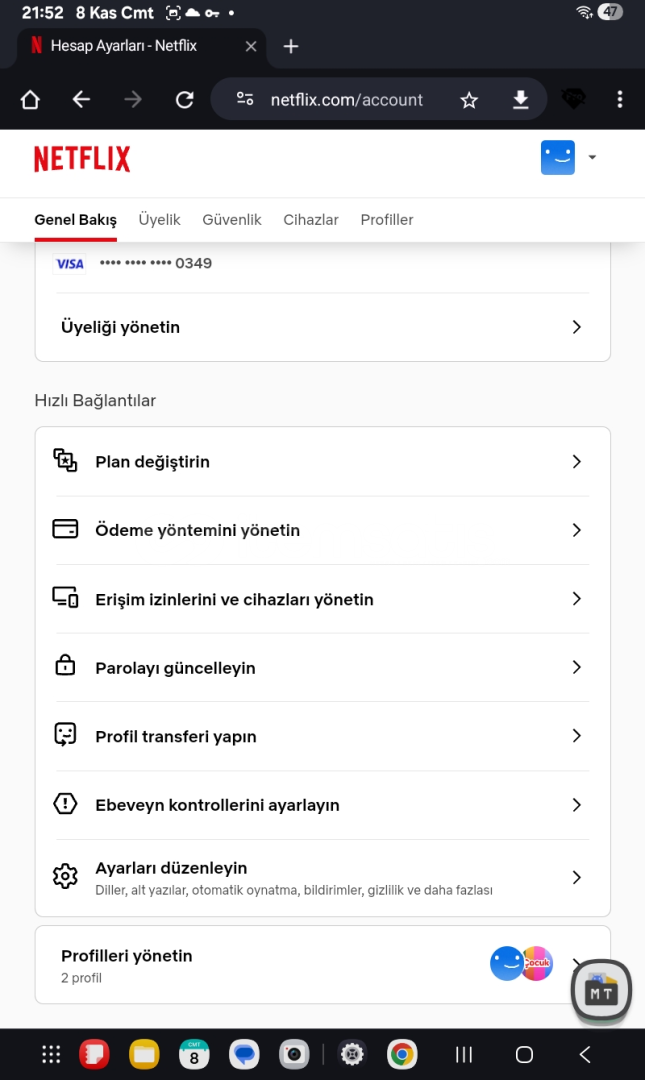Tap the browser back arrow
Viewport: 645px width, 1080px height.
click(x=81, y=99)
